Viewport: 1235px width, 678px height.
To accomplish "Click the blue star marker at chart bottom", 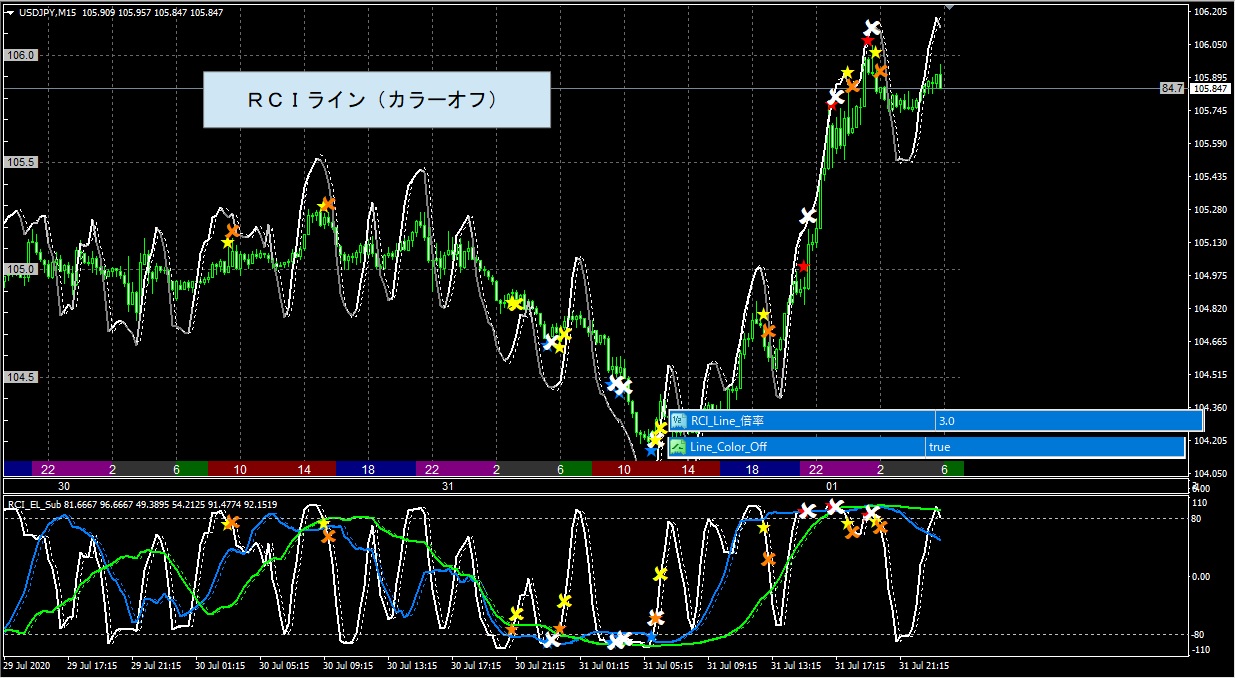I will 651,451.
